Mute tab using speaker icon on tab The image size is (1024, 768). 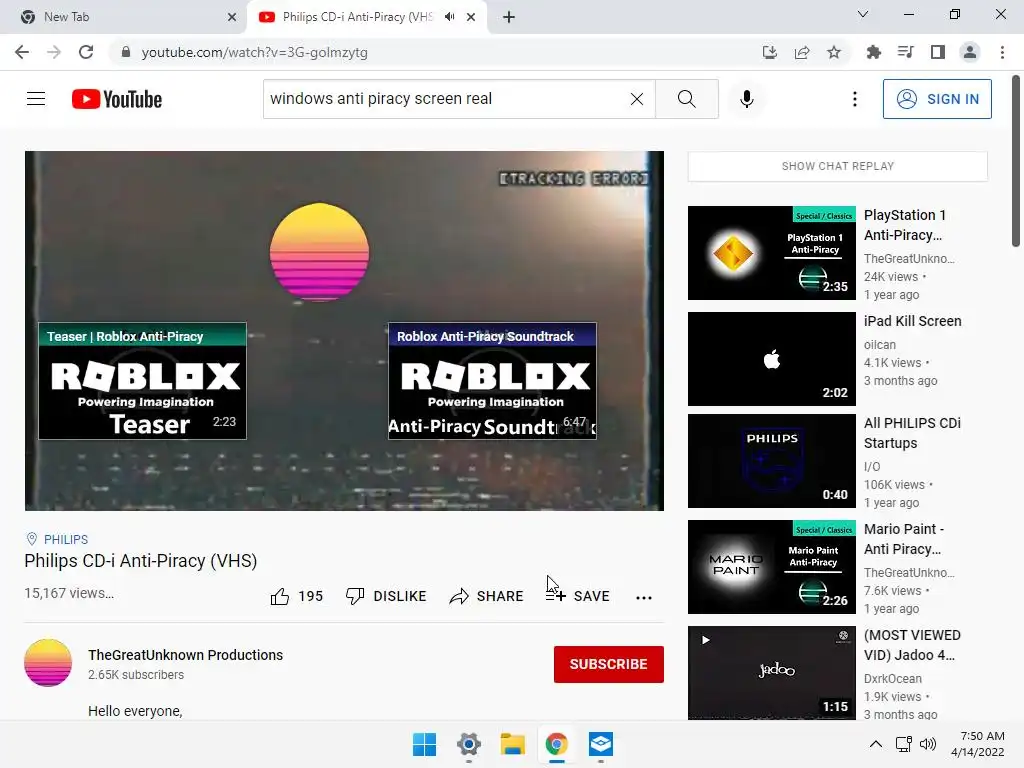(x=449, y=17)
